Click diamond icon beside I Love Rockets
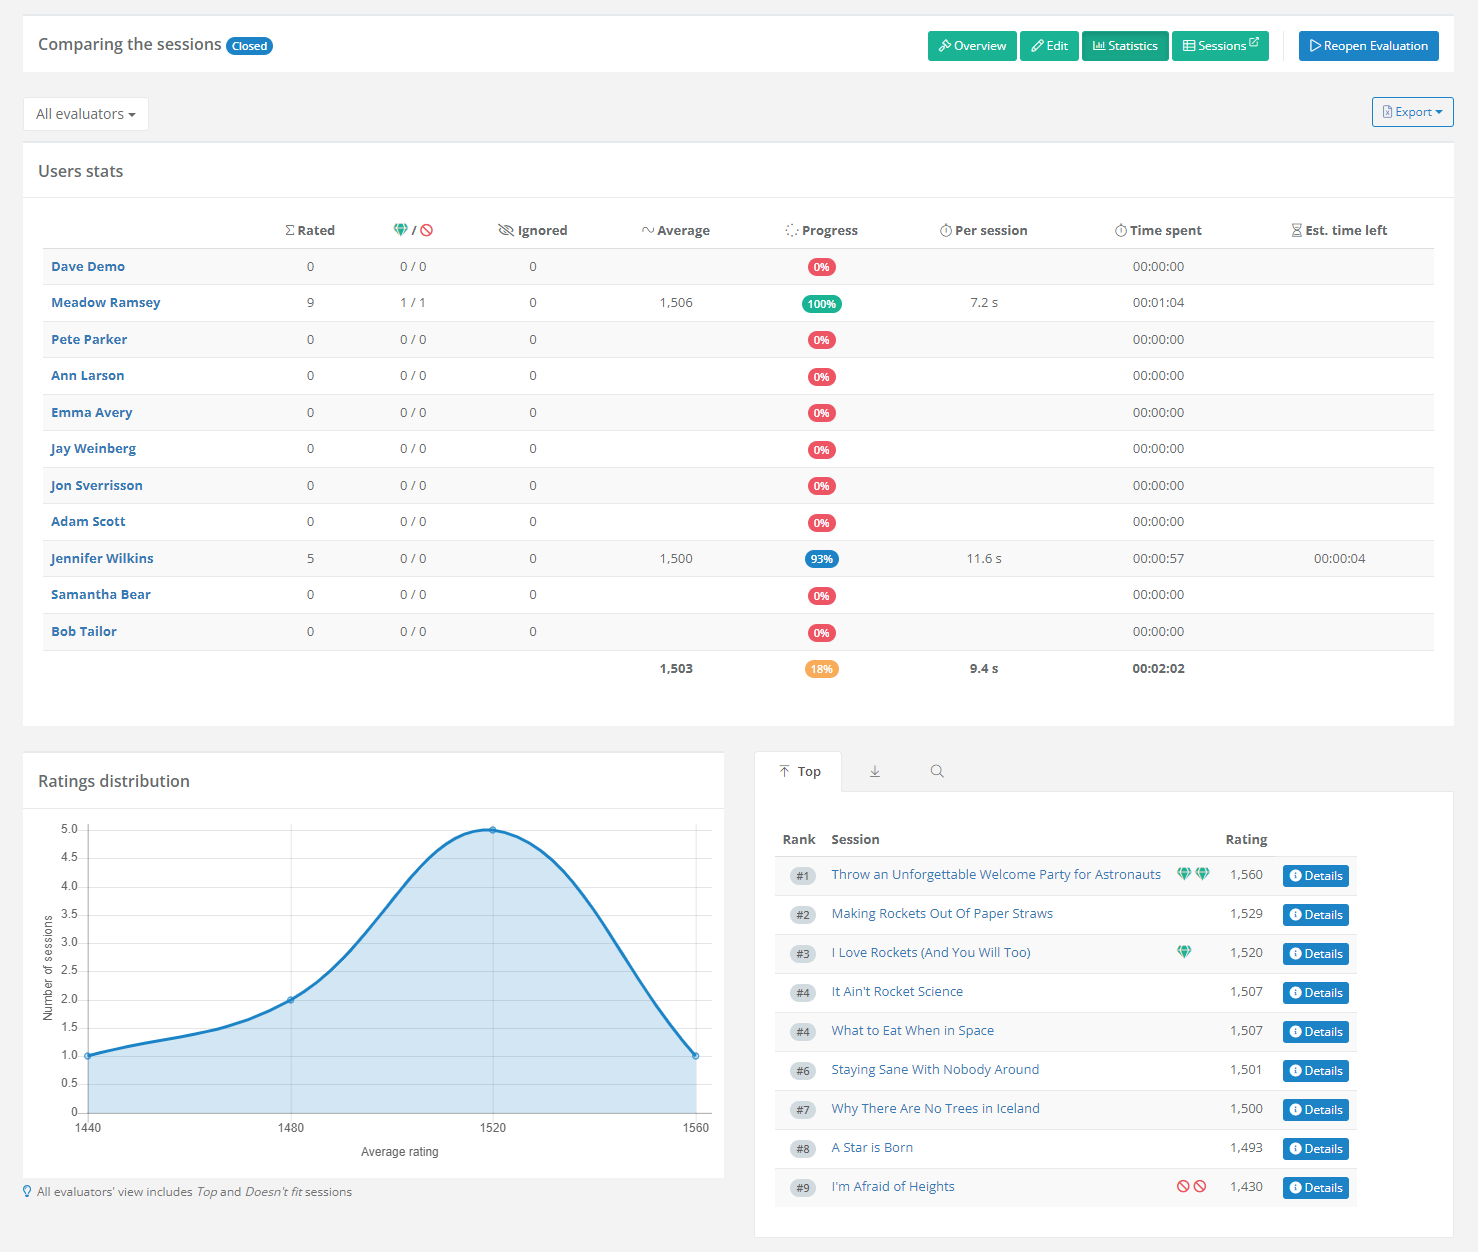Viewport: 1478px width, 1252px height. tap(1184, 952)
